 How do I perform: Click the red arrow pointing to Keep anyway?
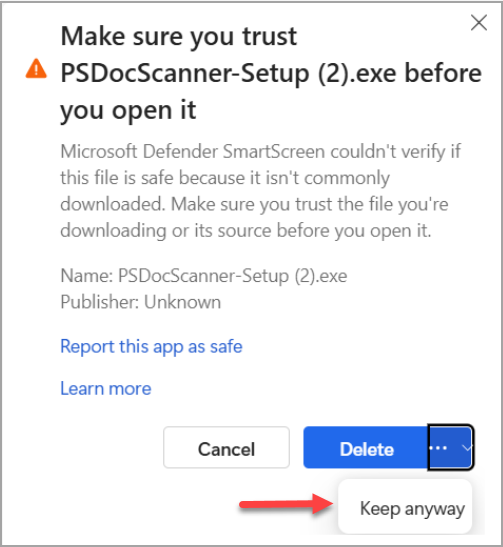(286, 504)
